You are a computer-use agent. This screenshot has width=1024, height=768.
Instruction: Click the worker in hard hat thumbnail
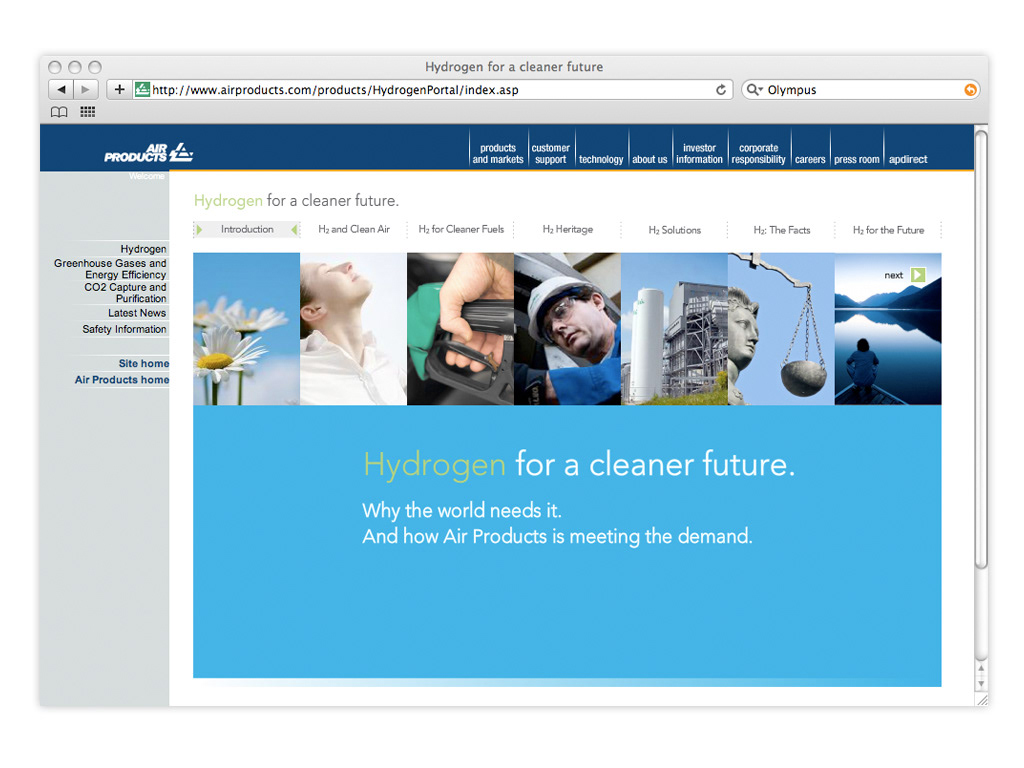pyautogui.click(x=568, y=328)
